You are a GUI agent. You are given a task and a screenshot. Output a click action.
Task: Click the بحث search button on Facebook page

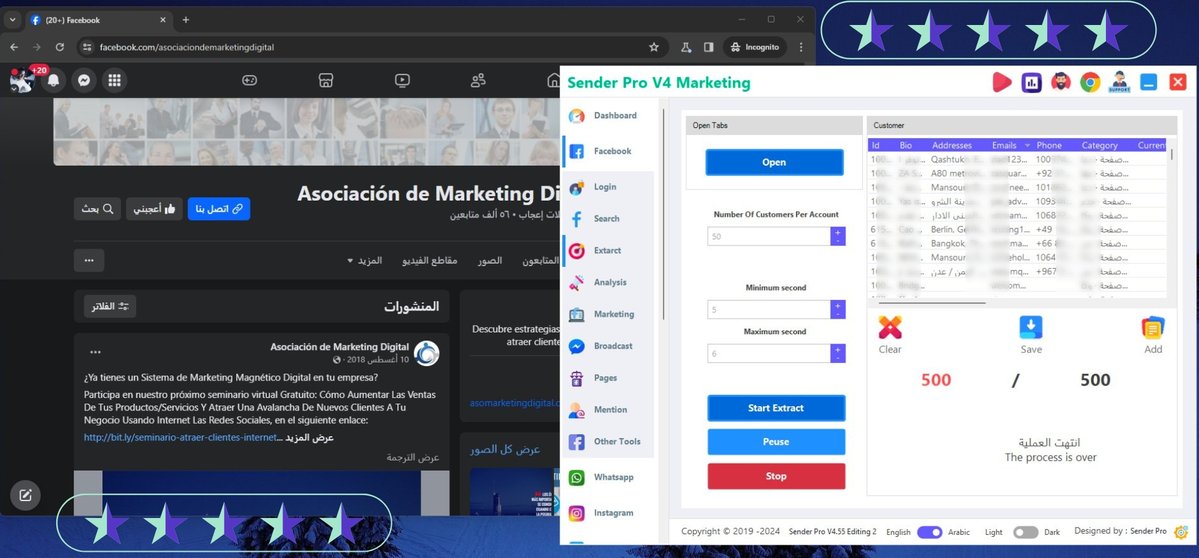point(97,209)
